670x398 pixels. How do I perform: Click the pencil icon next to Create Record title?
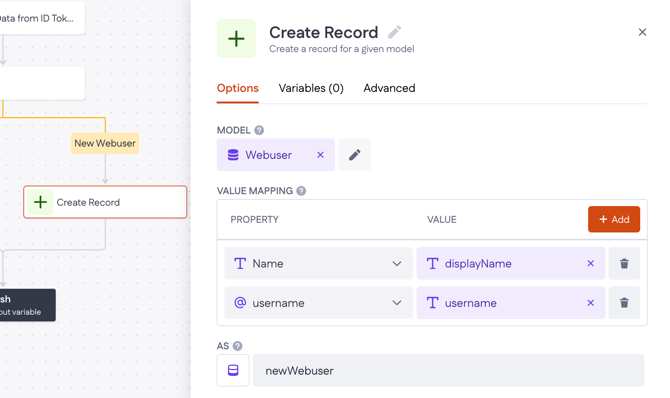coord(394,32)
